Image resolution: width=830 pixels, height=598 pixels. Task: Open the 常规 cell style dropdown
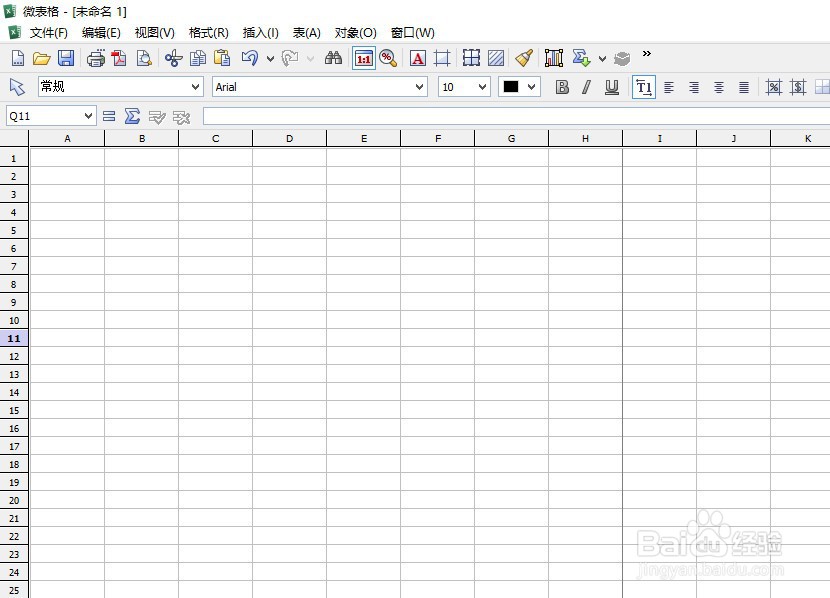tap(195, 87)
